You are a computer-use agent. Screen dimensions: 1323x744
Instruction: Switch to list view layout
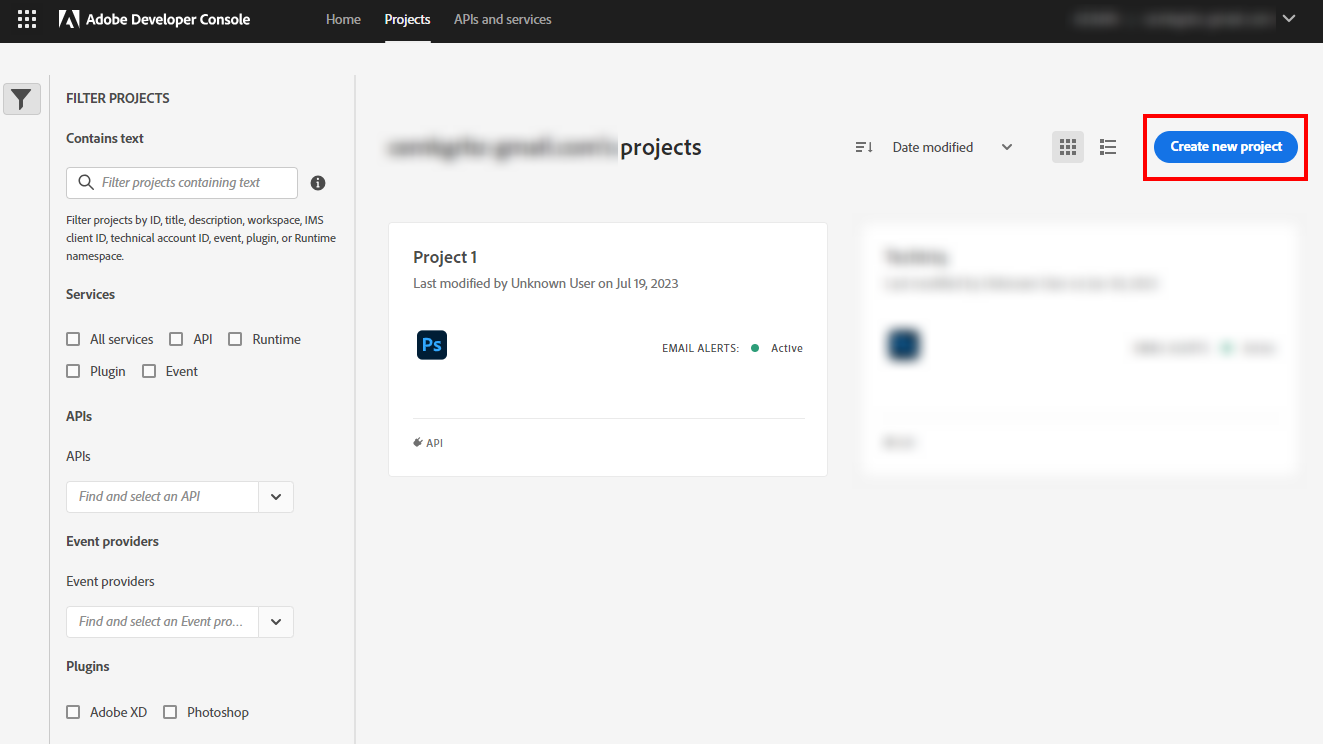point(1108,147)
